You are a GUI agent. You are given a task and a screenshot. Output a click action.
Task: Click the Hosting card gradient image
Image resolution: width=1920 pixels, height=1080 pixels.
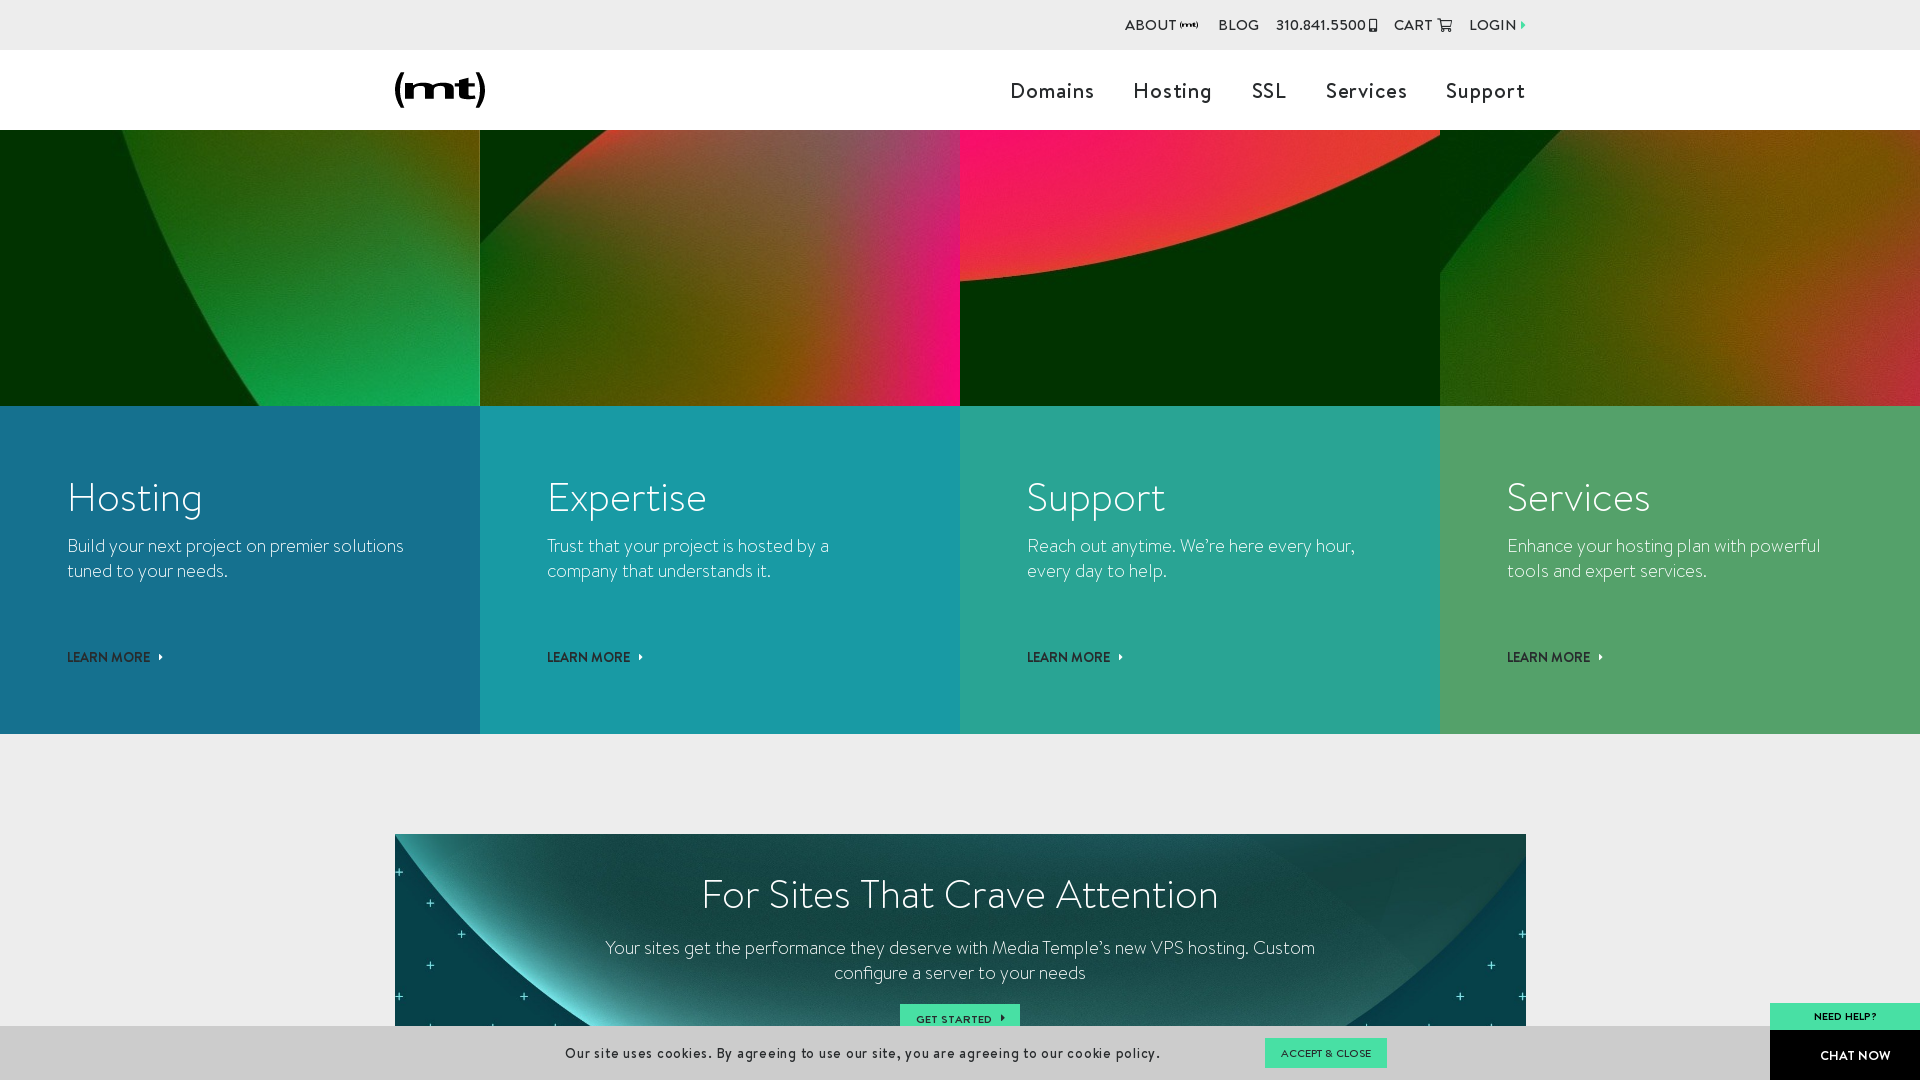point(240,268)
